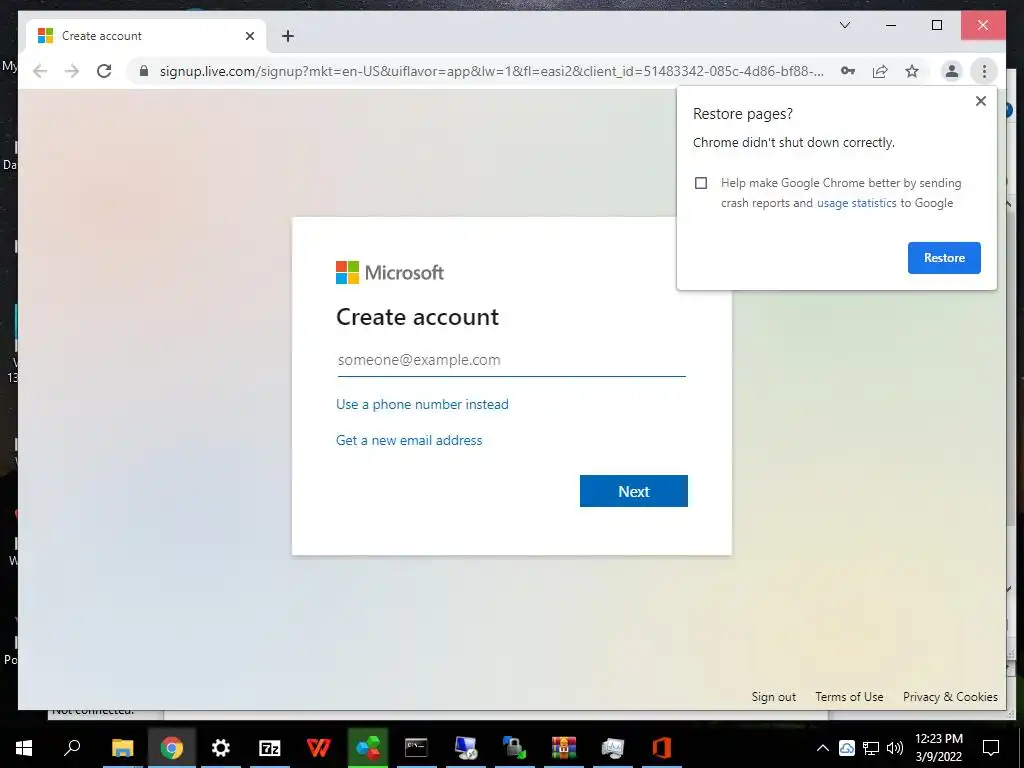The image size is (1024, 768).
Task: Switch to Chrome taskbar icon
Action: click(x=172, y=748)
